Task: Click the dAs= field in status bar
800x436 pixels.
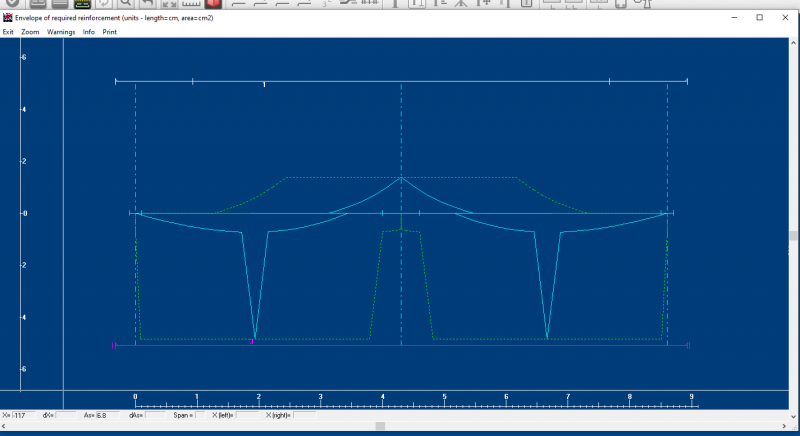Action: coord(157,415)
